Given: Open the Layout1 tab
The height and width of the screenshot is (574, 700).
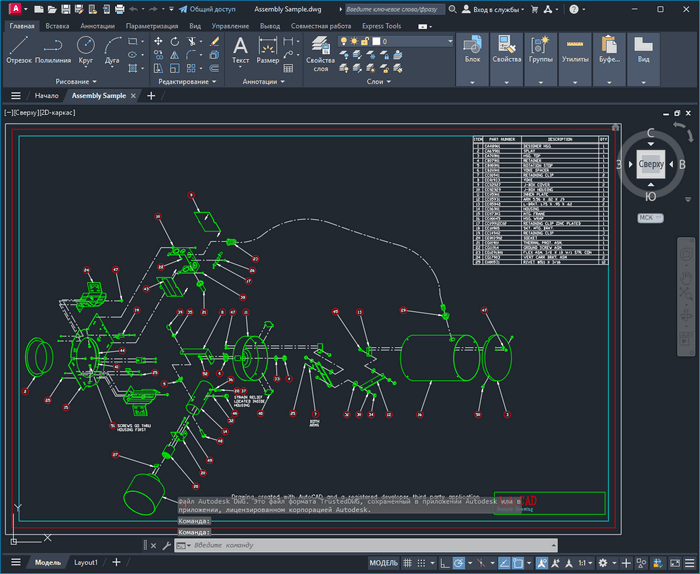Looking at the screenshot, I should [86, 563].
